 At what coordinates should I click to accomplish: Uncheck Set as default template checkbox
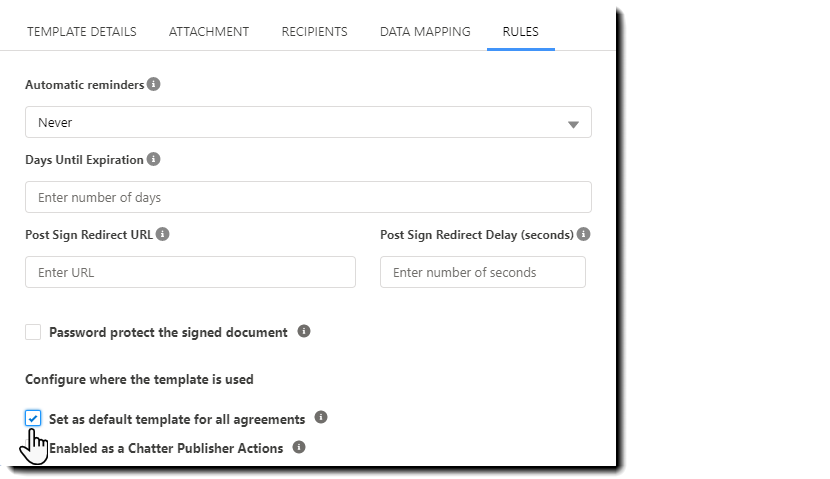pyautogui.click(x=33, y=418)
